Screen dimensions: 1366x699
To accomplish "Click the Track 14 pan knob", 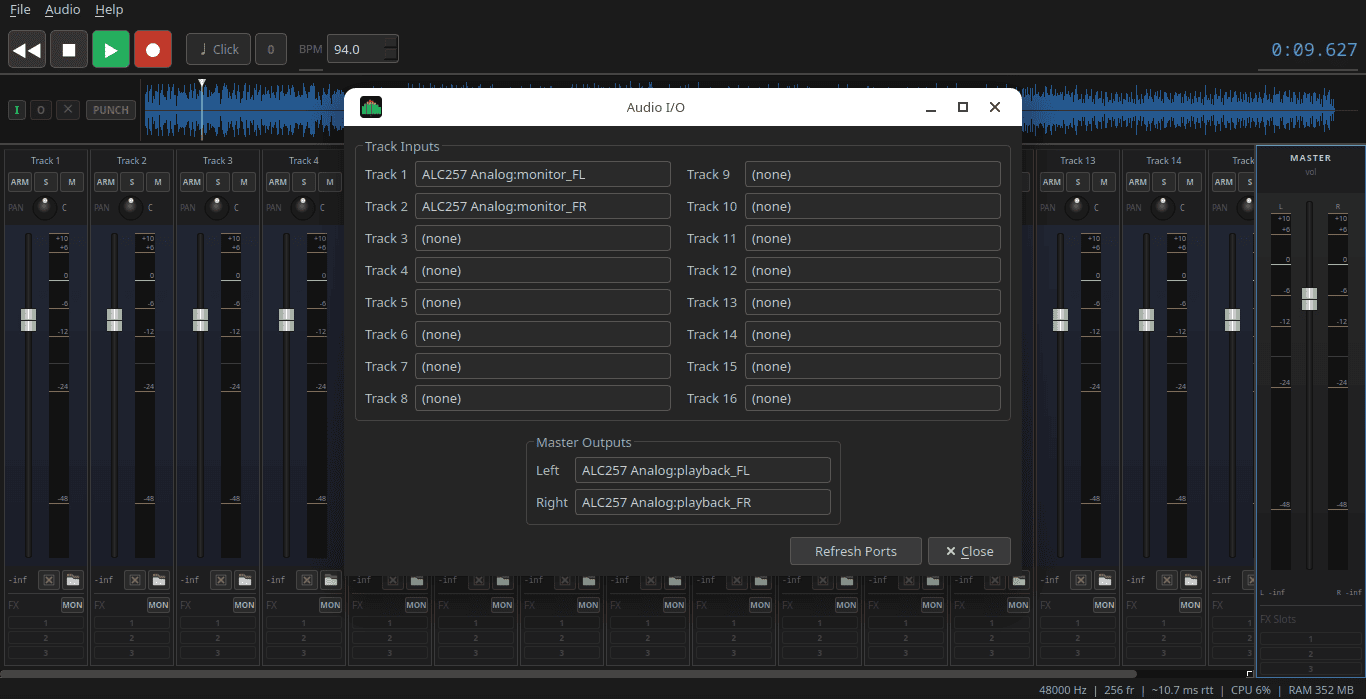I will pos(1162,208).
